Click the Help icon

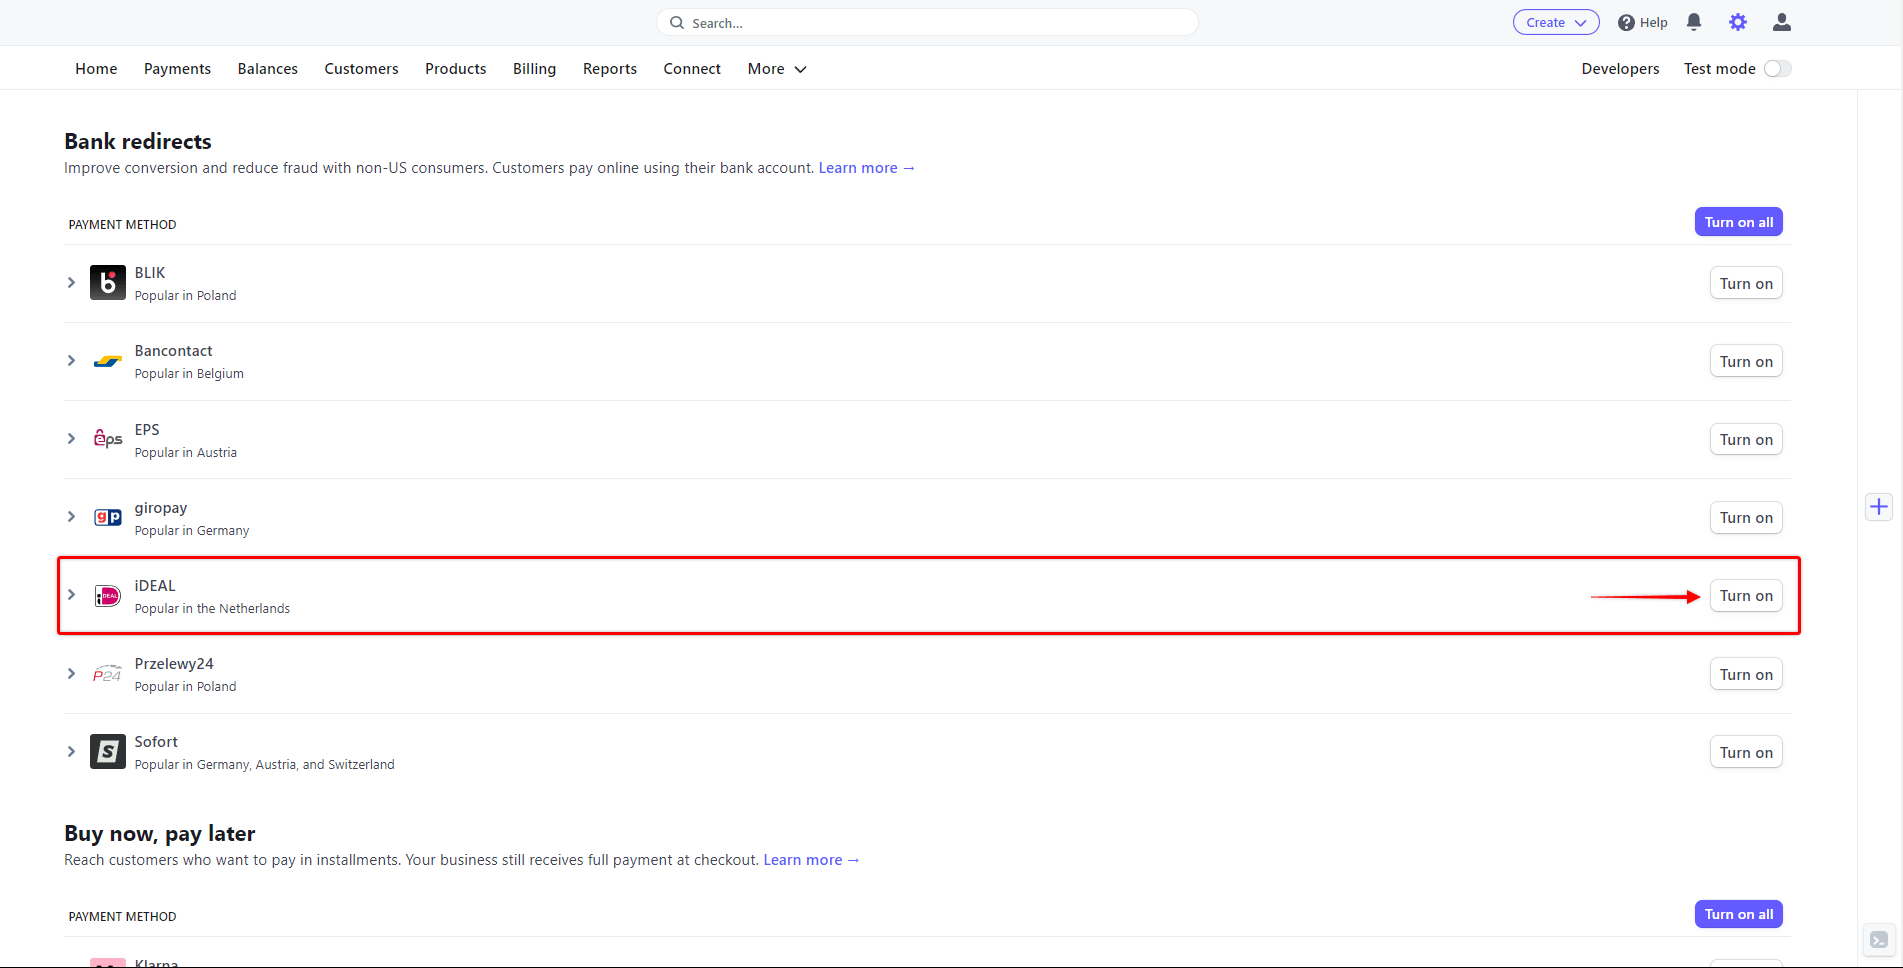1626,21
